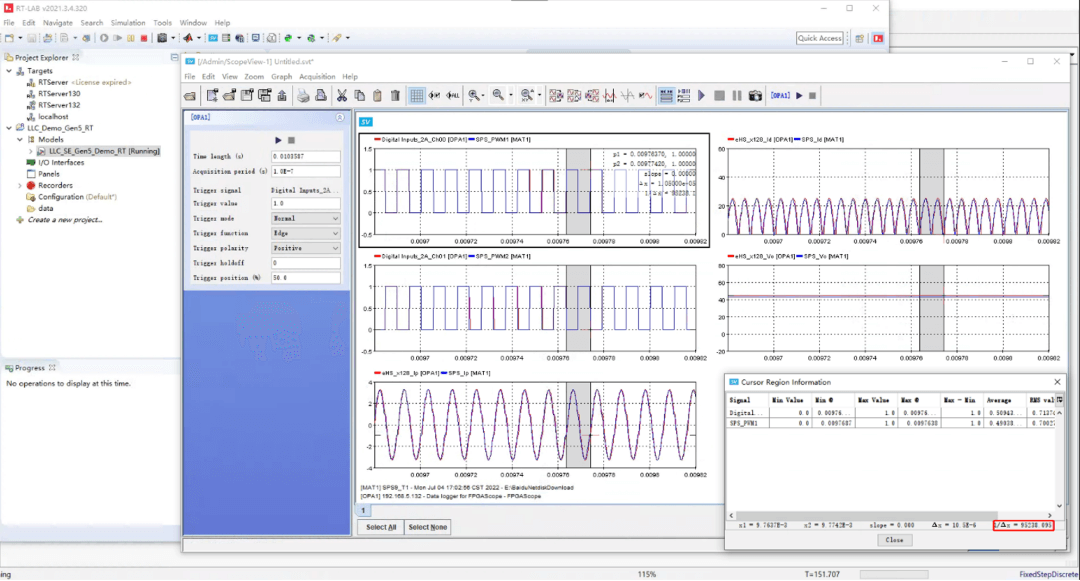
Task: Click the play button in the OPA1 panel
Action: [x=278, y=140]
